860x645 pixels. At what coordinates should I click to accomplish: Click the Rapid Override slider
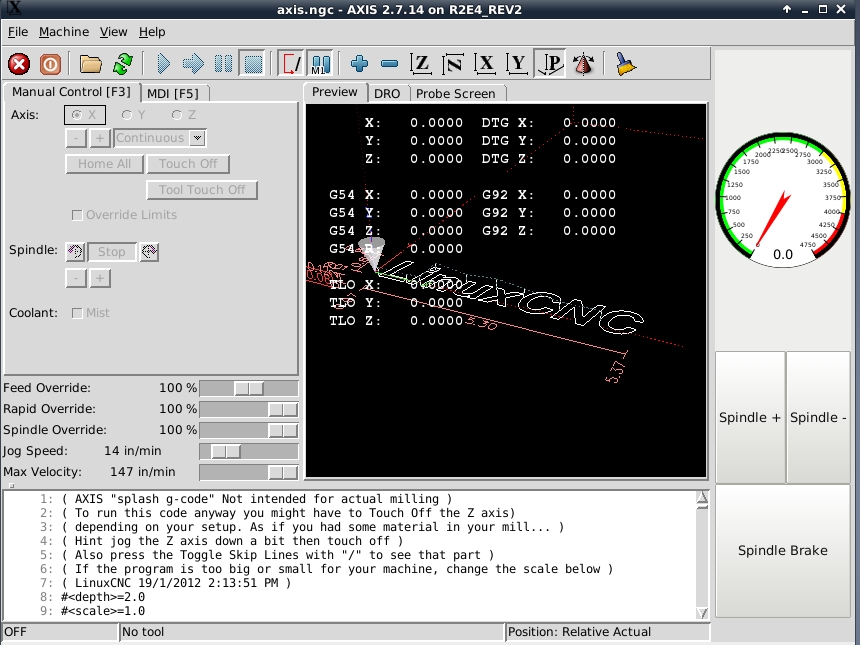tap(249, 410)
